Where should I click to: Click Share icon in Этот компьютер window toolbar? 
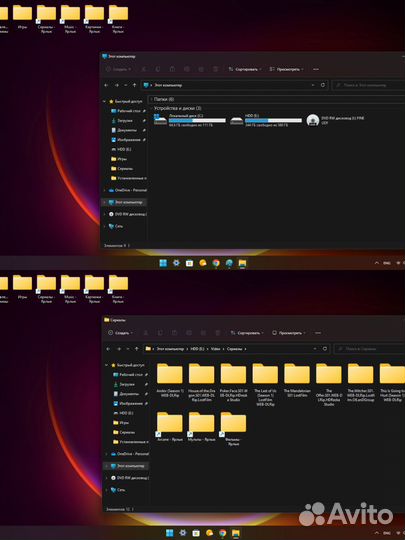tap(201, 69)
